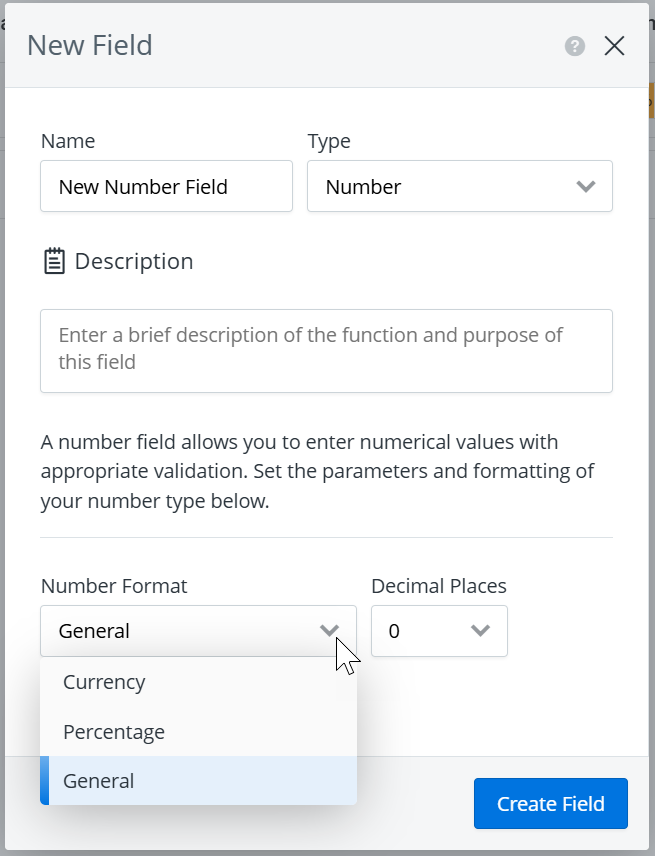Viewport: 655px width, 856px height.
Task: Select Currency from the format list
Action: coord(103,682)
